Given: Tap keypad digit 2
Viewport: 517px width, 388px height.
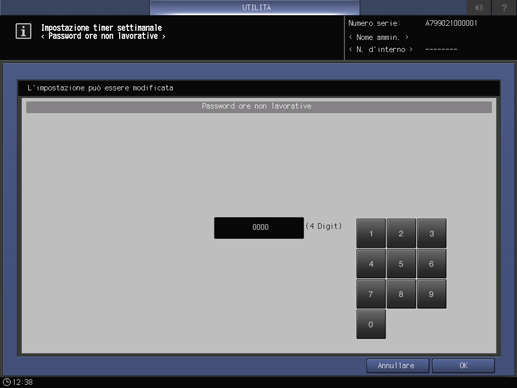Looking at the screenshot, I should click(401, 233).
